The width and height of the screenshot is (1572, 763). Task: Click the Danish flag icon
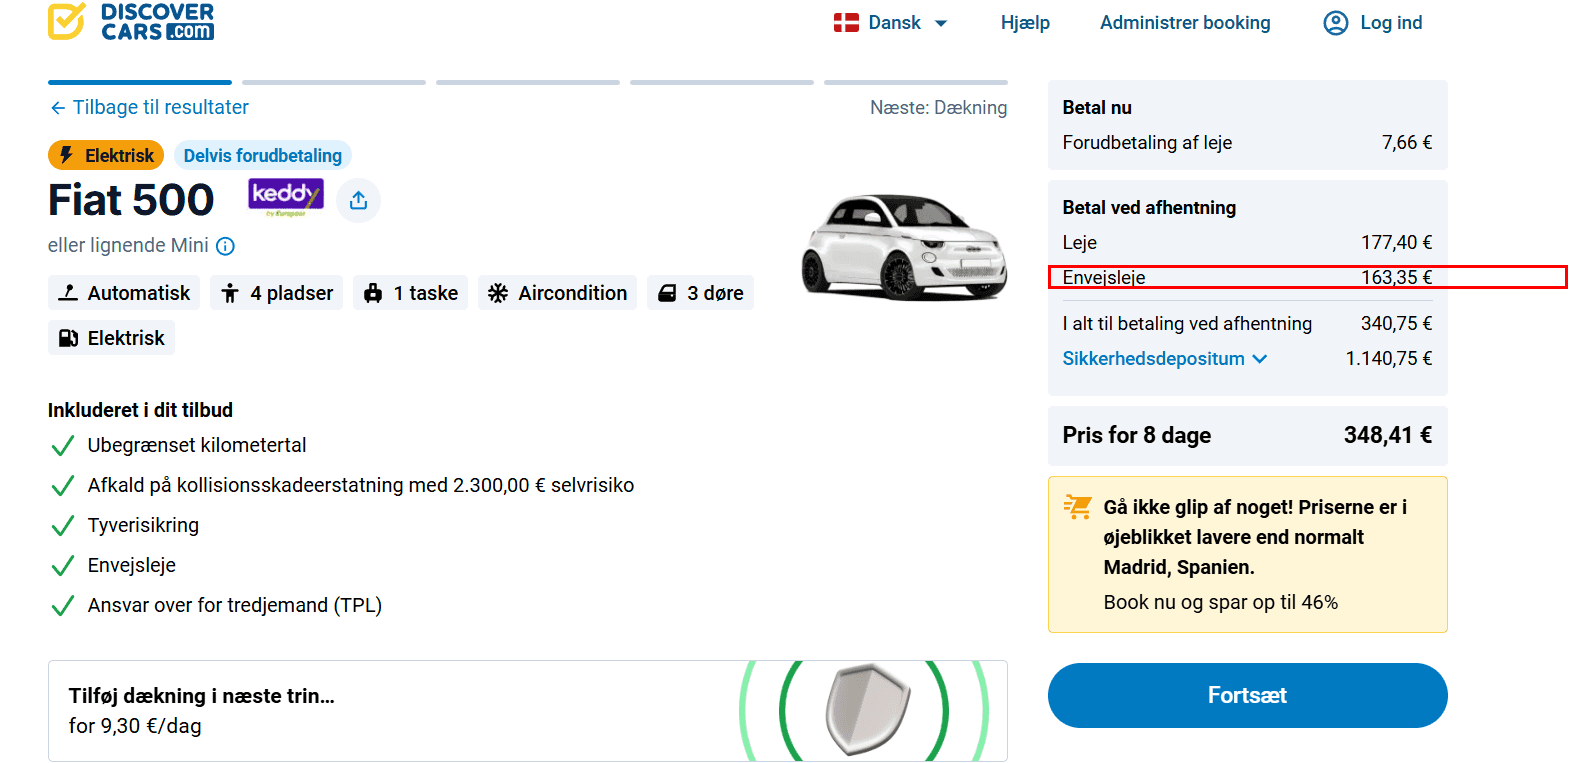pyautogui.click(x=846, y=23)
